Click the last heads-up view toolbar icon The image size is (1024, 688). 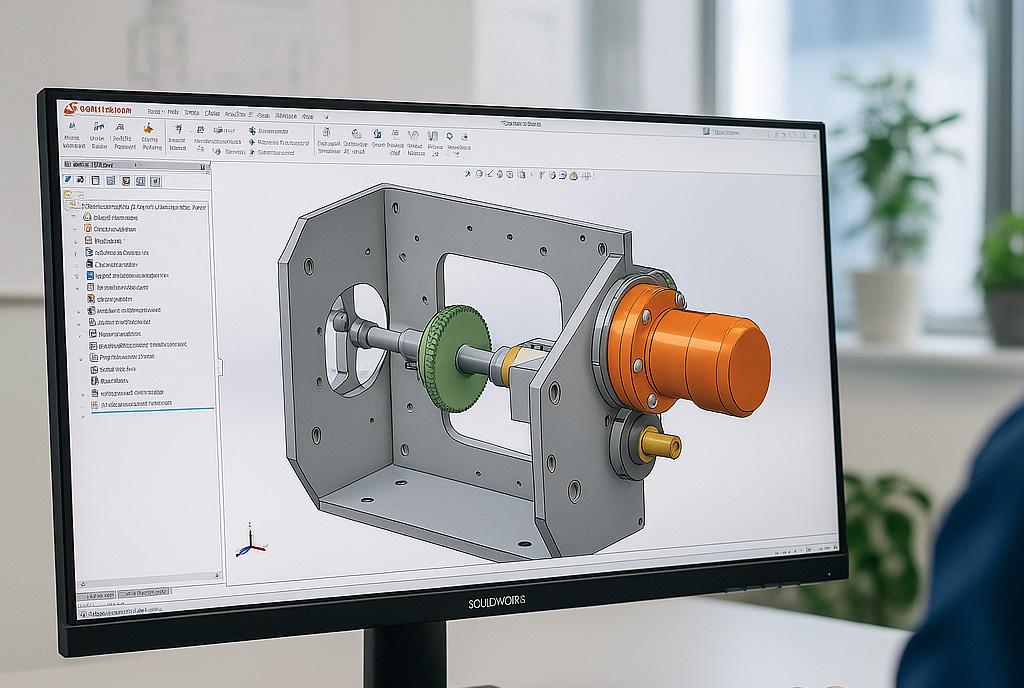coord(587,175)
